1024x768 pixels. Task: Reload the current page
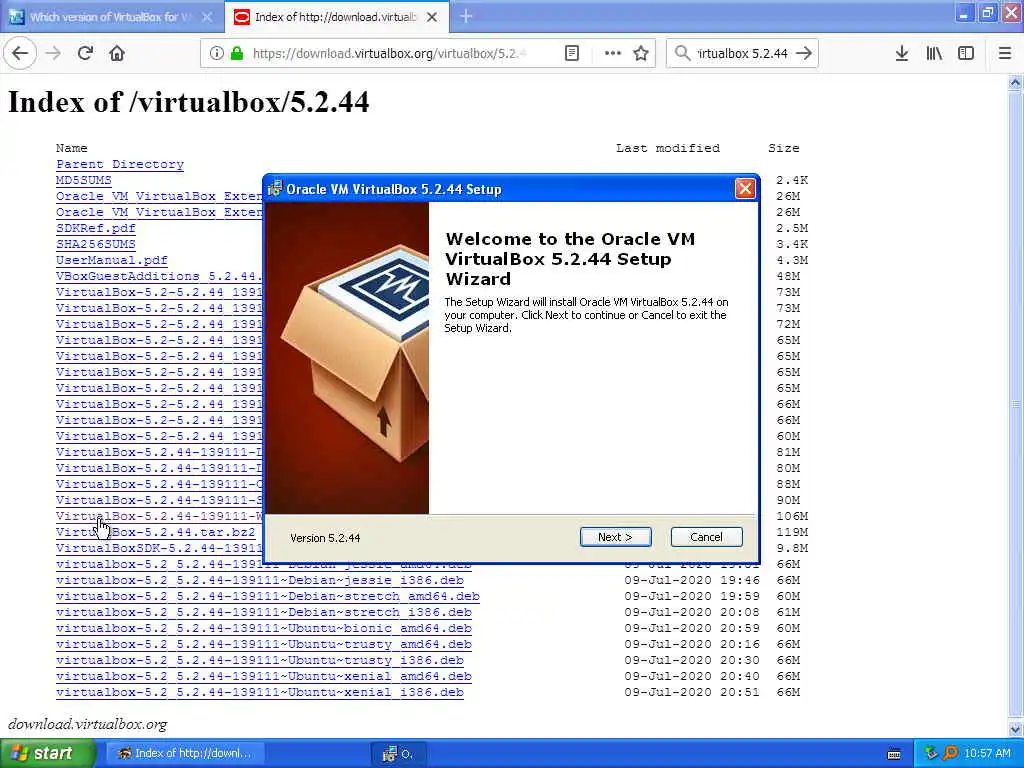pyautogui.click(x=85, y=54)
